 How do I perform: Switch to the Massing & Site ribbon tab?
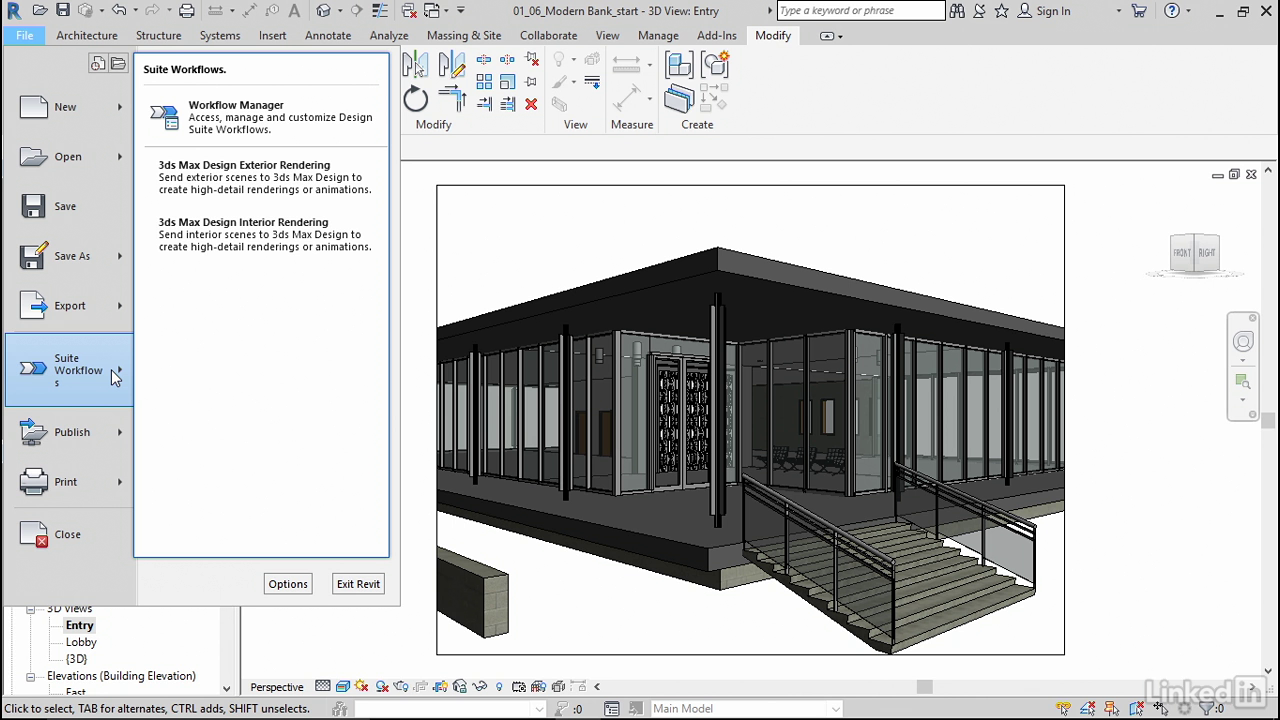464,35
